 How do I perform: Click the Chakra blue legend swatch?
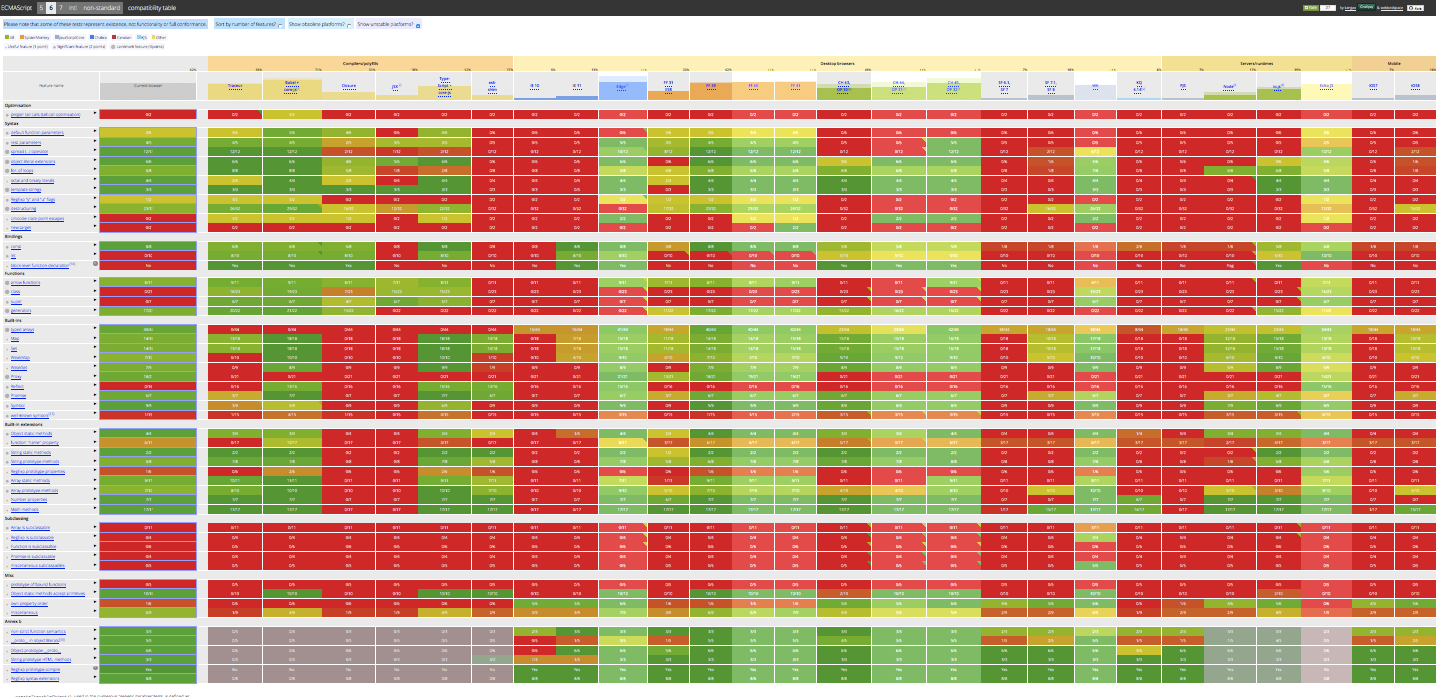tap(92, 37)
